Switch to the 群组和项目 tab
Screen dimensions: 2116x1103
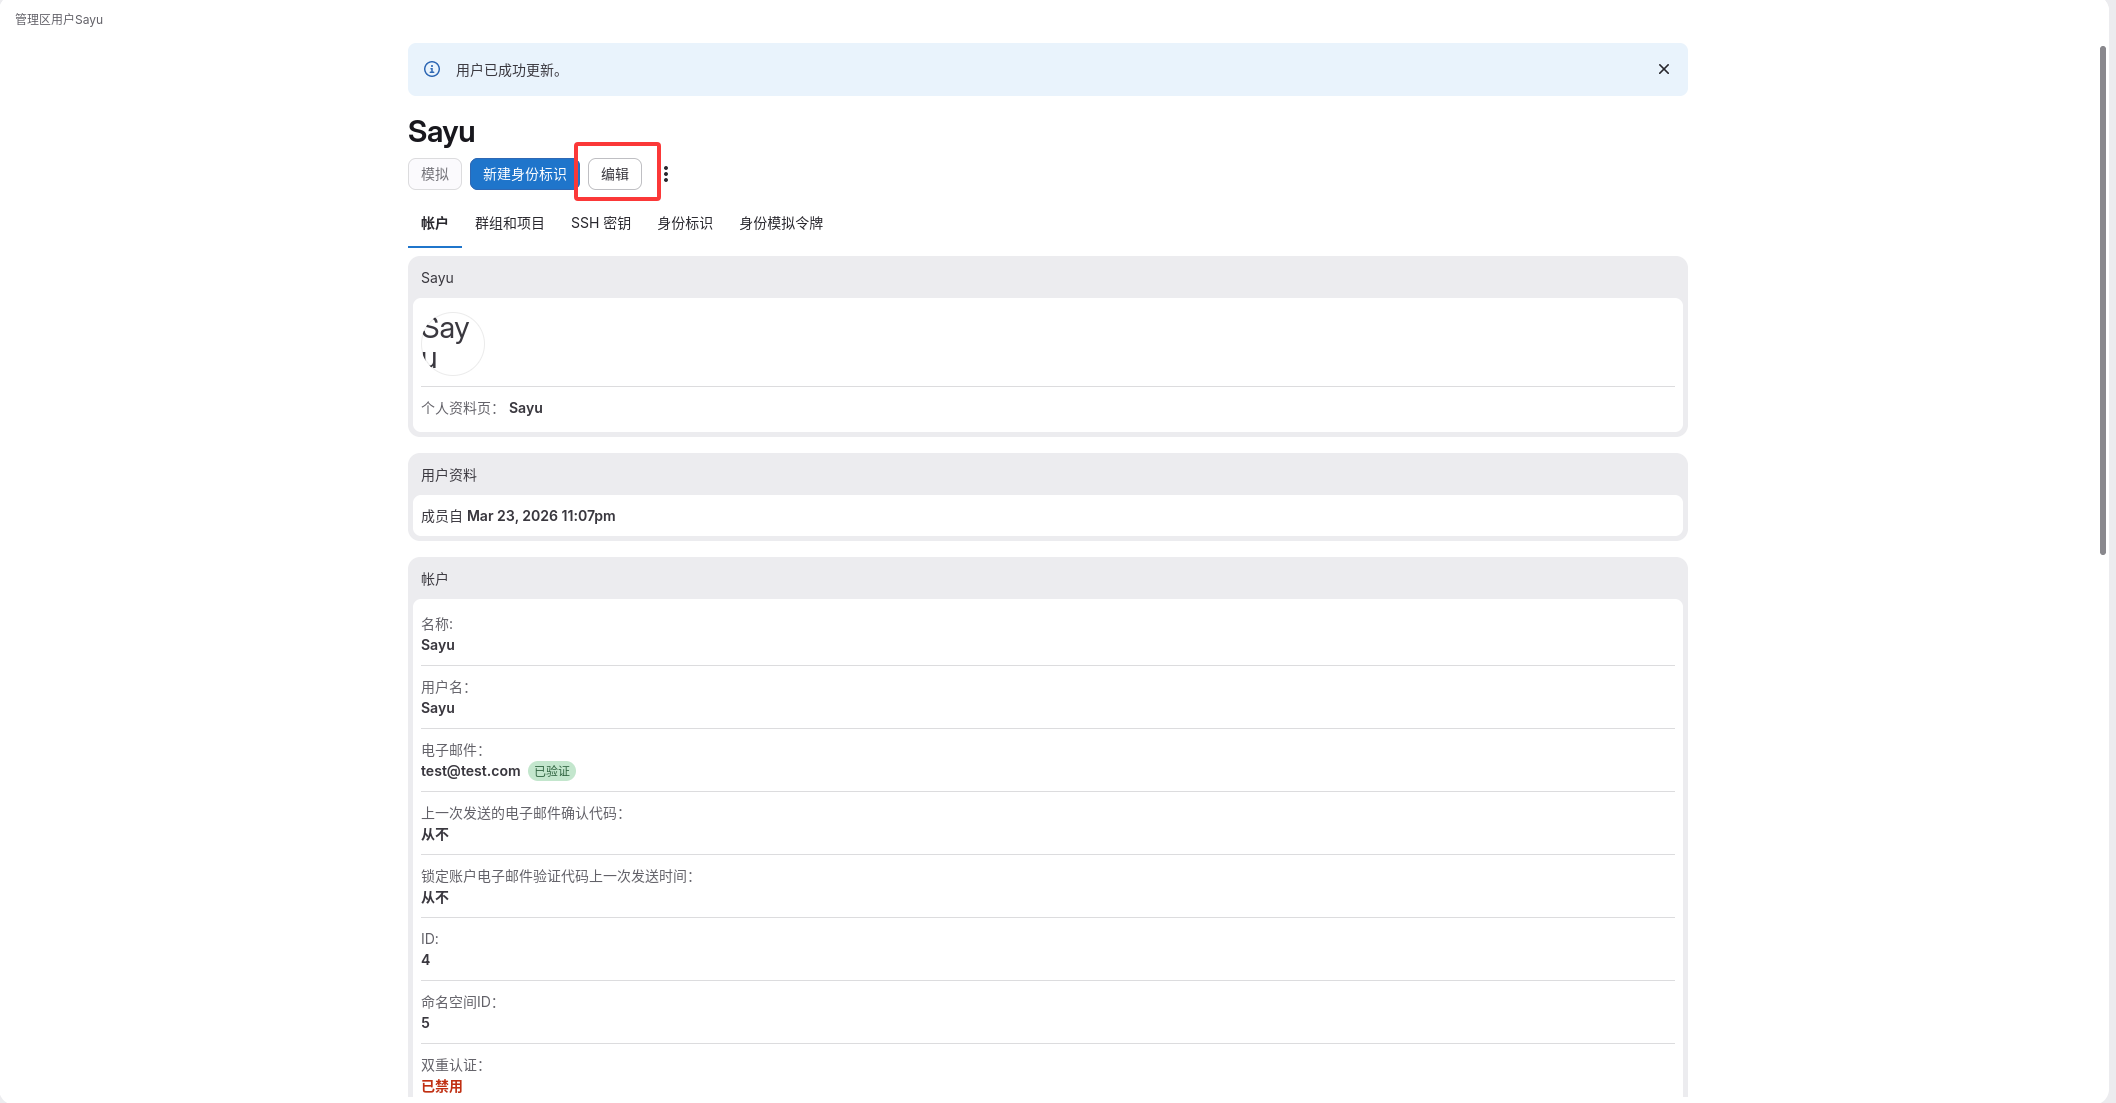[x=509, y=223]
